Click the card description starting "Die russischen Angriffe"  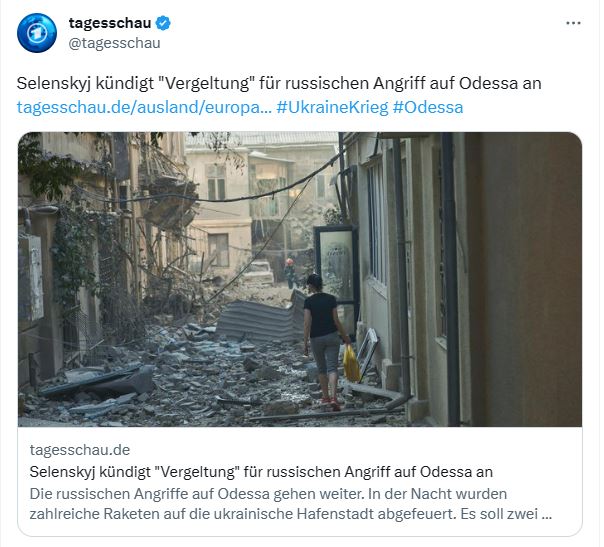click(x=291, y=504)
